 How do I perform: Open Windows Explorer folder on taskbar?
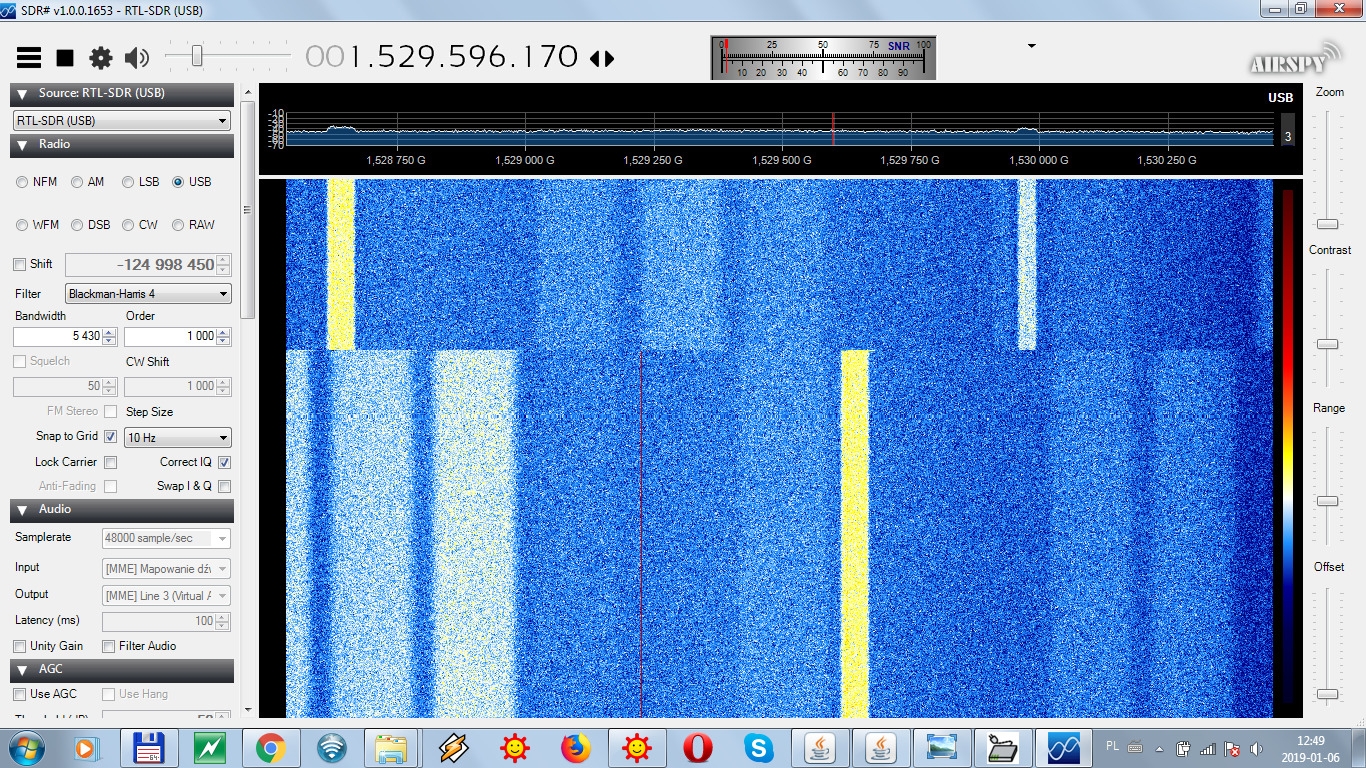click(x=392, y=747)
